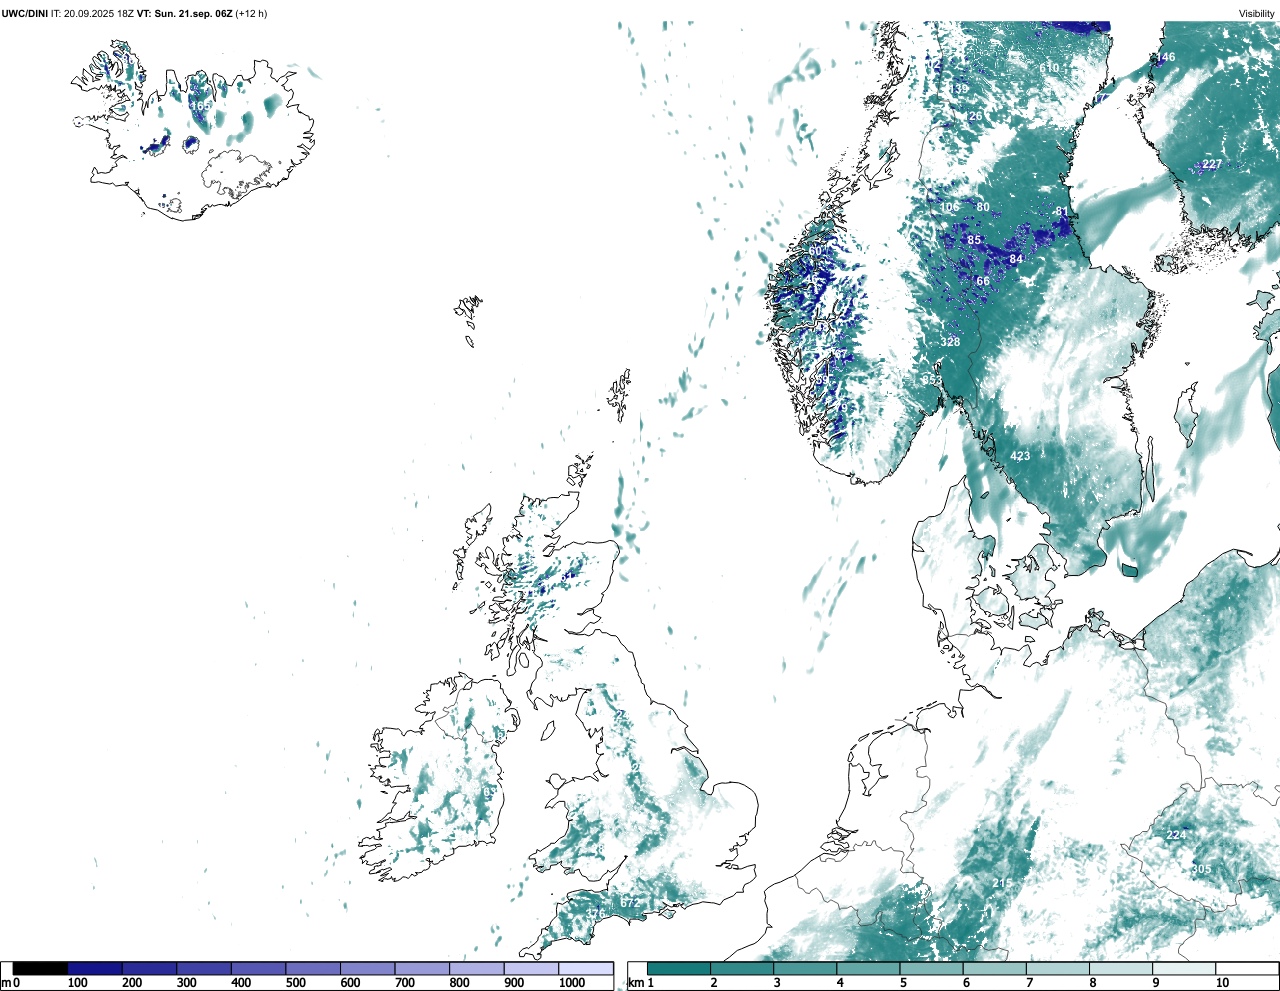This screenshot has height=991, width=1280.
Task: Click the '139' visibility value on the map
Action: click(x=959, y=89)
